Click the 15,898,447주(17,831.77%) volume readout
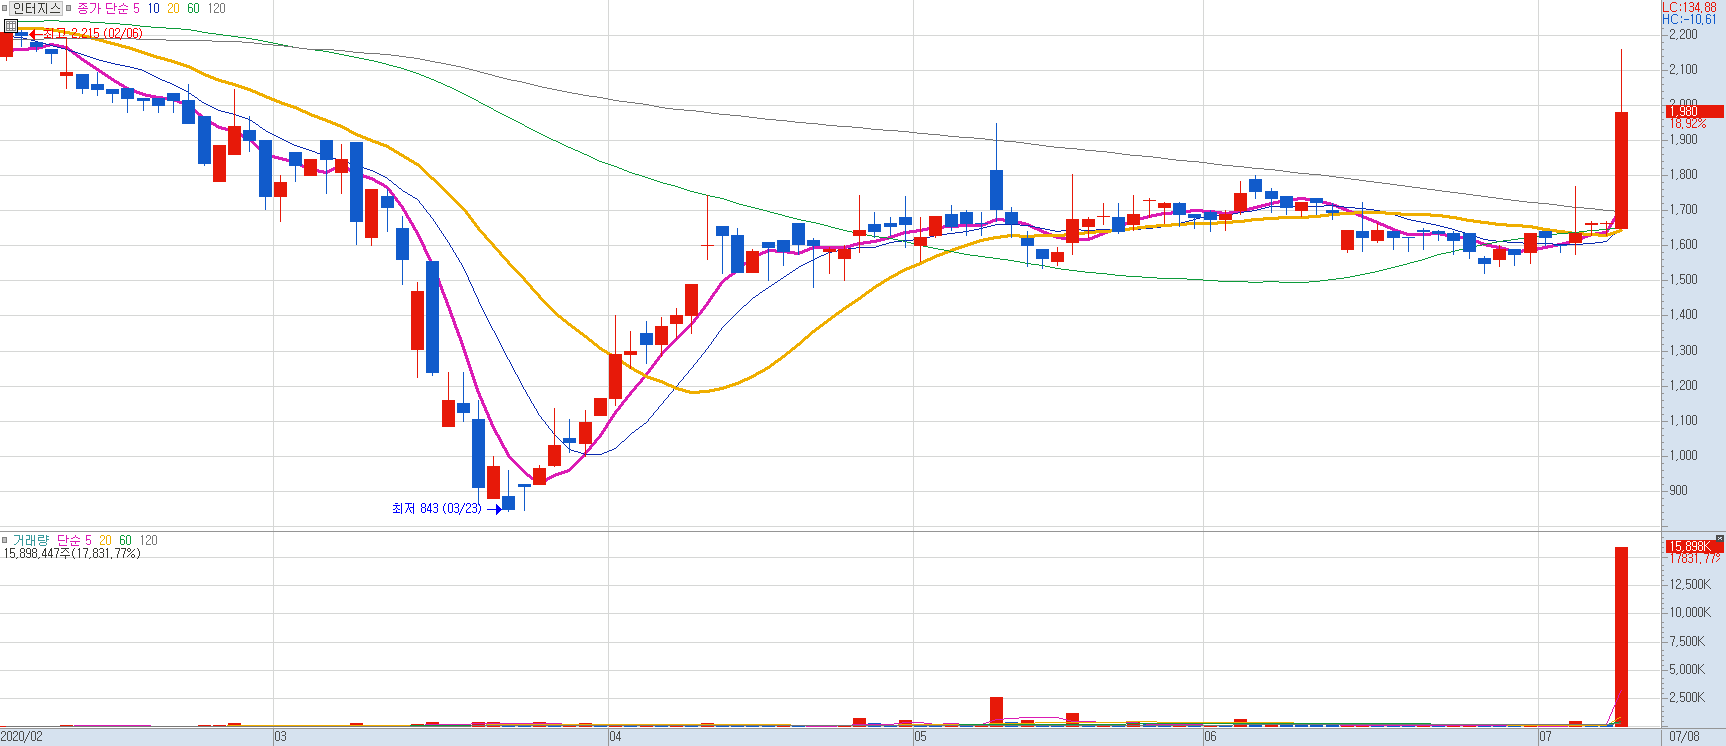 (x=72, y=553)
